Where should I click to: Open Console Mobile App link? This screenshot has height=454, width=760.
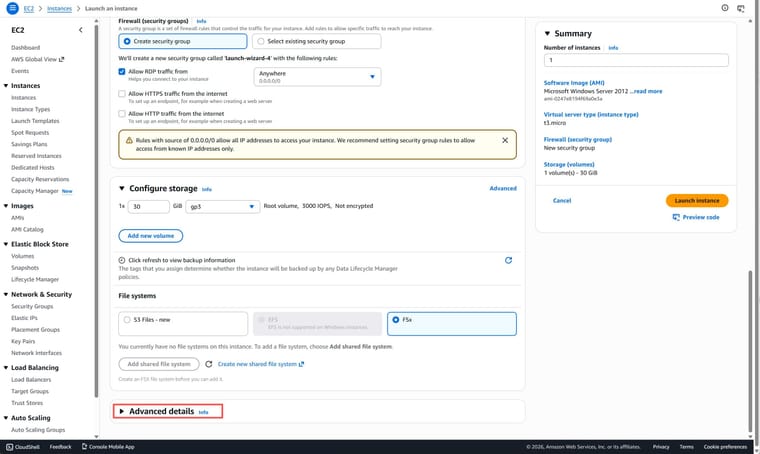(x=108, y=447)
